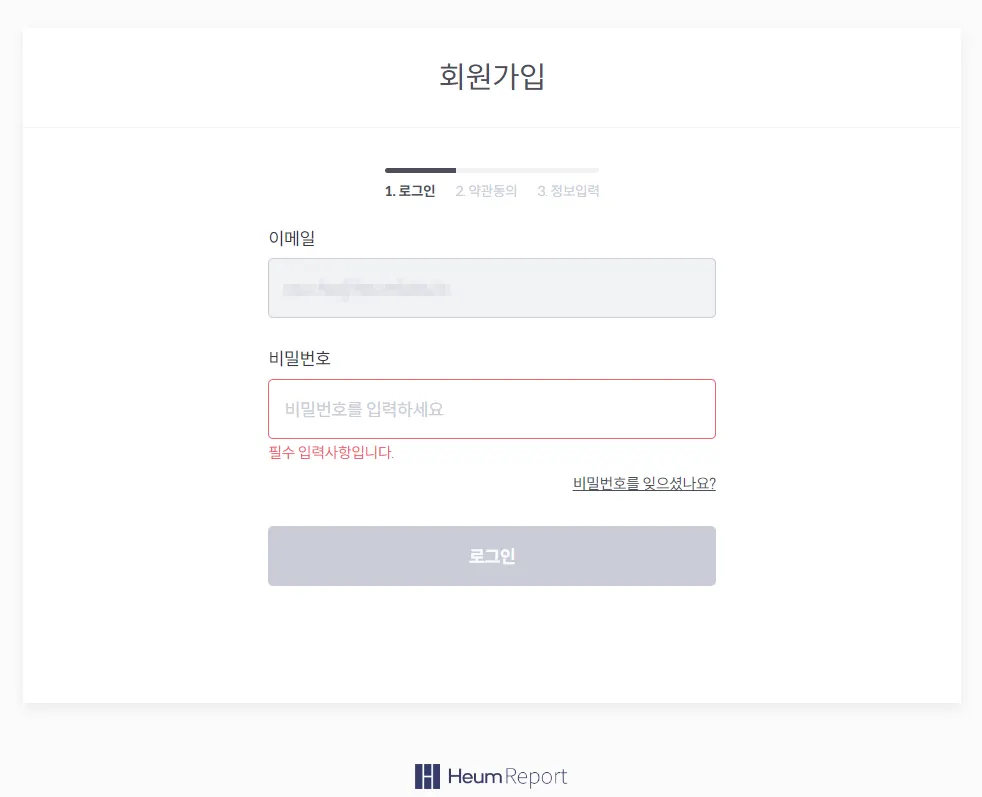Select step 2. 약관동의 label
Viewport: 982px width, 797px height.
click(486, 191)
